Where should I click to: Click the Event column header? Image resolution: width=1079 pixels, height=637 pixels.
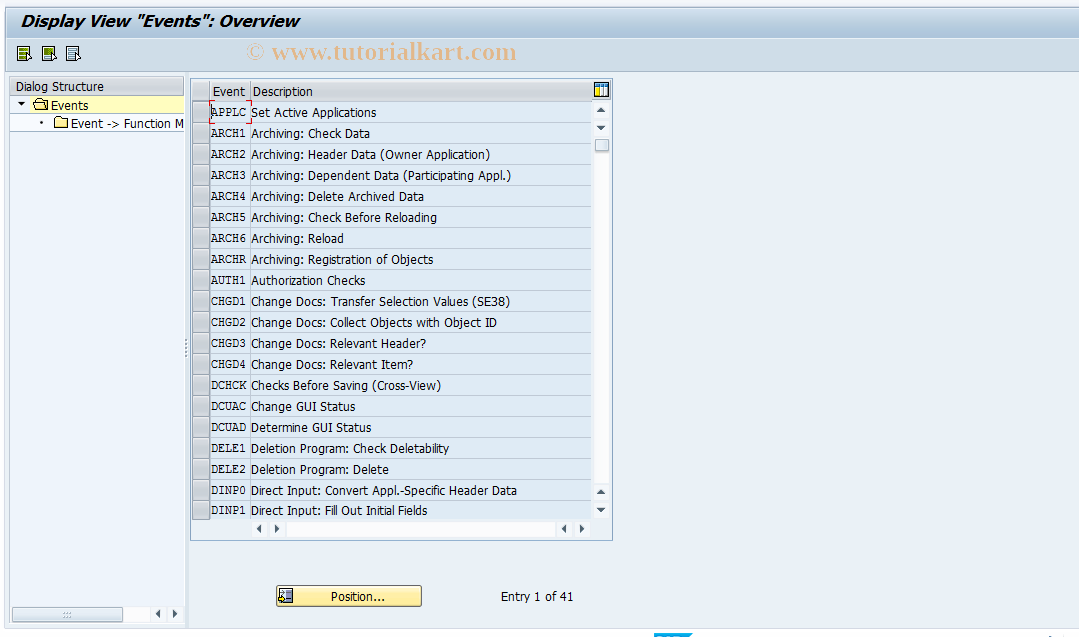(x=228, y=91)
